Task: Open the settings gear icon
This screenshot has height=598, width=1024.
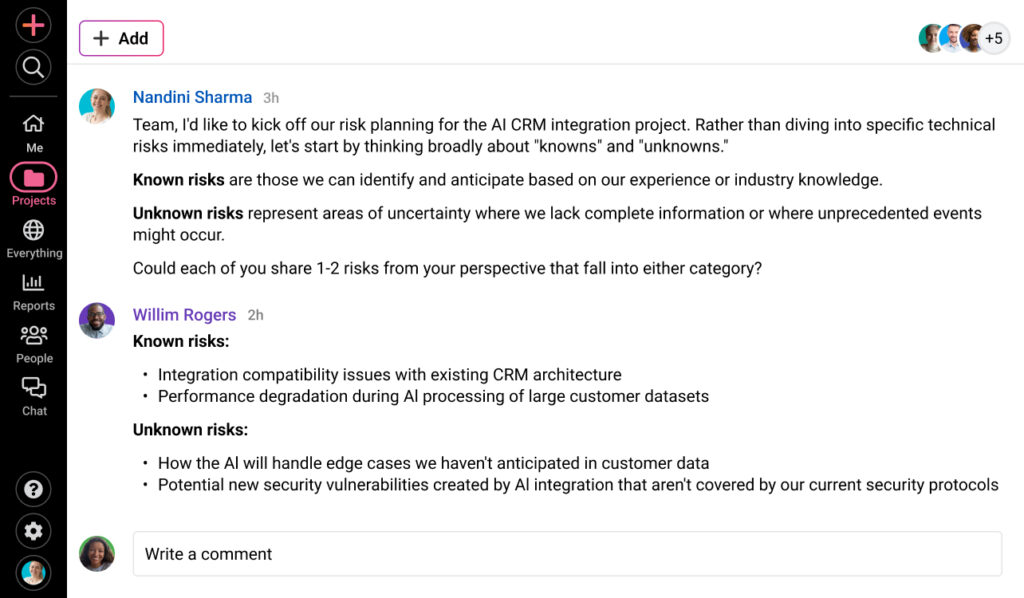Action: point(33,531)
